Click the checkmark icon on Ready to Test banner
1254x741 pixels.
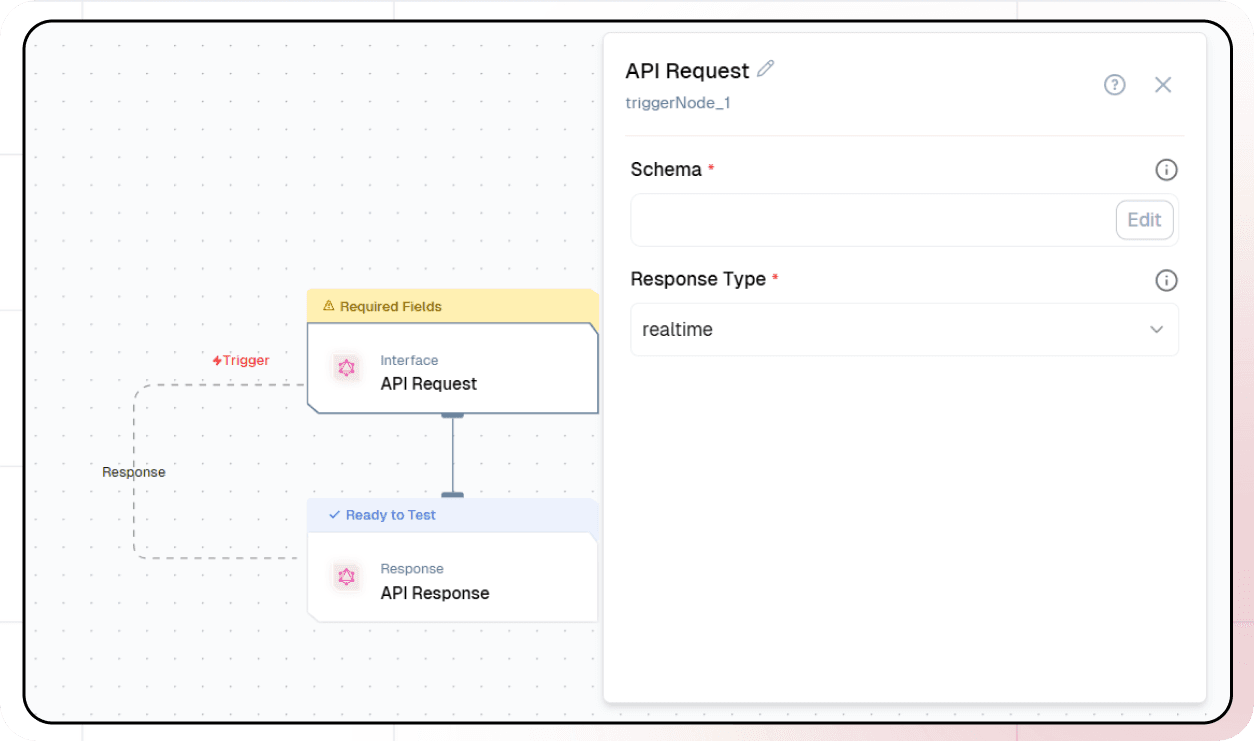click(333, 515)
